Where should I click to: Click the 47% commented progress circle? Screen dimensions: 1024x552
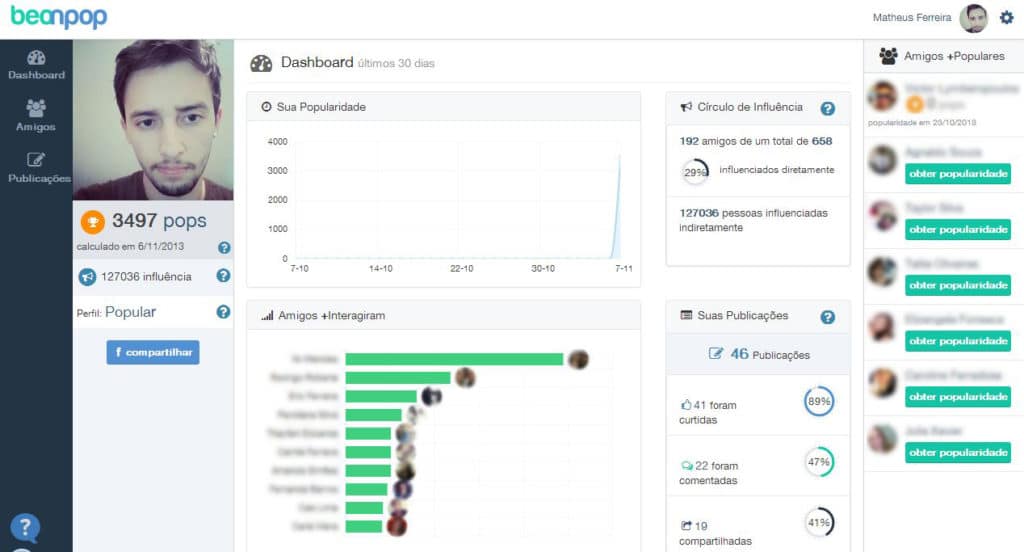tap(819, 462)
